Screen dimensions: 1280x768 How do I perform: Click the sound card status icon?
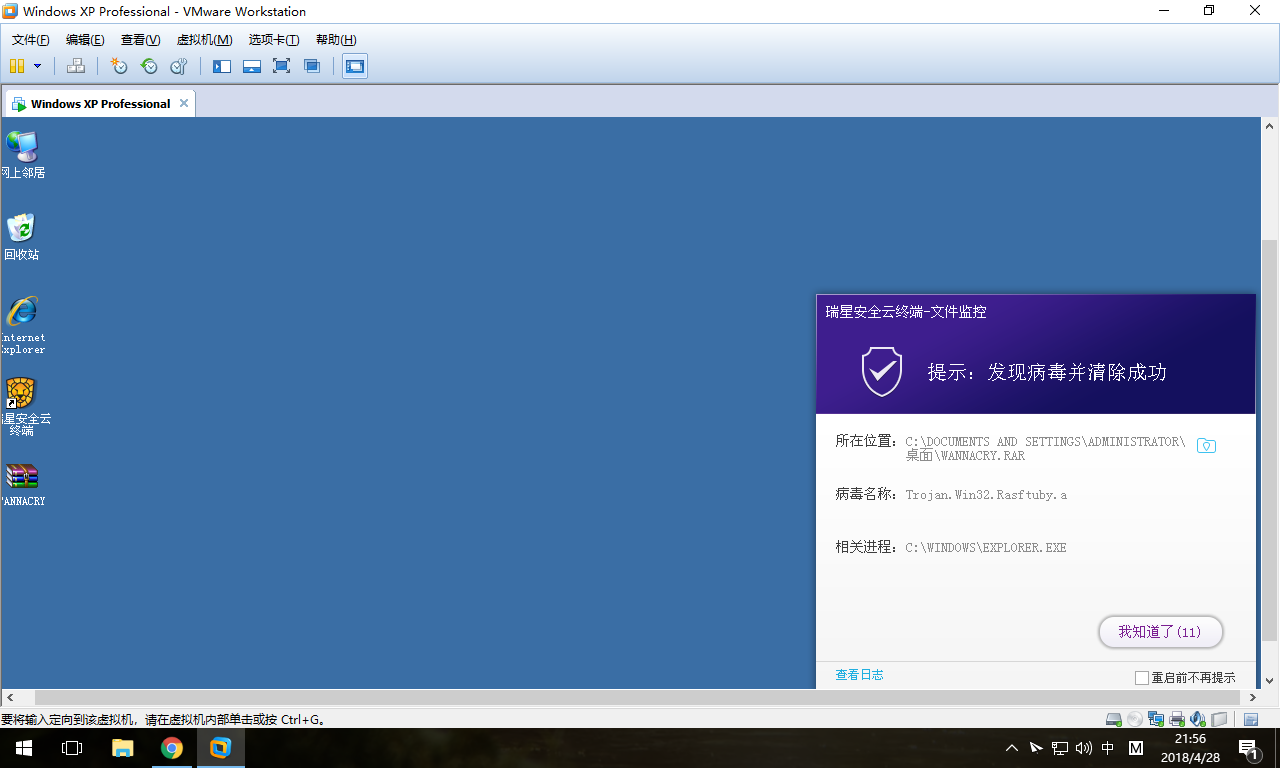click(x=1198, y=719)
